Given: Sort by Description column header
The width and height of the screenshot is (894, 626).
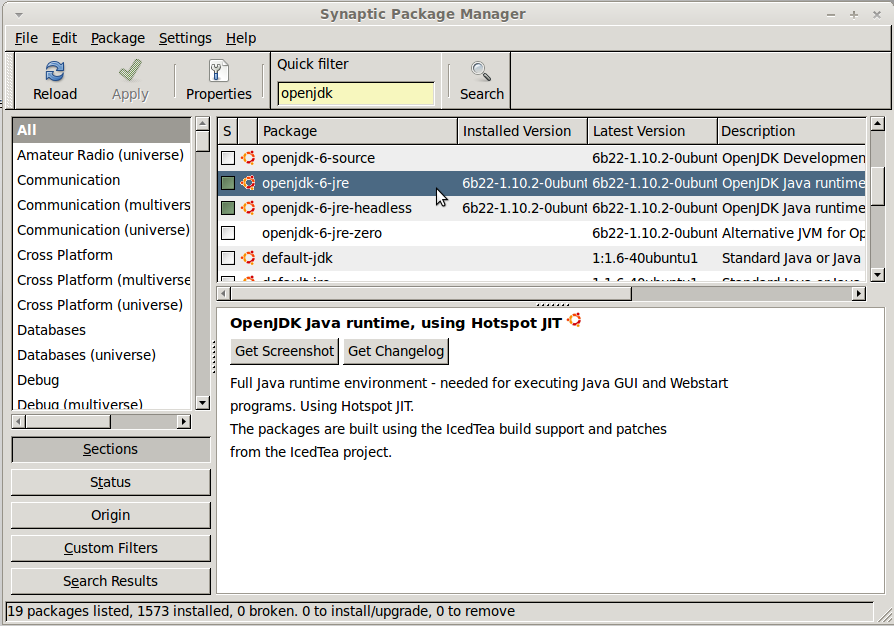Looking at the screenshot, I should click(791, 131).
